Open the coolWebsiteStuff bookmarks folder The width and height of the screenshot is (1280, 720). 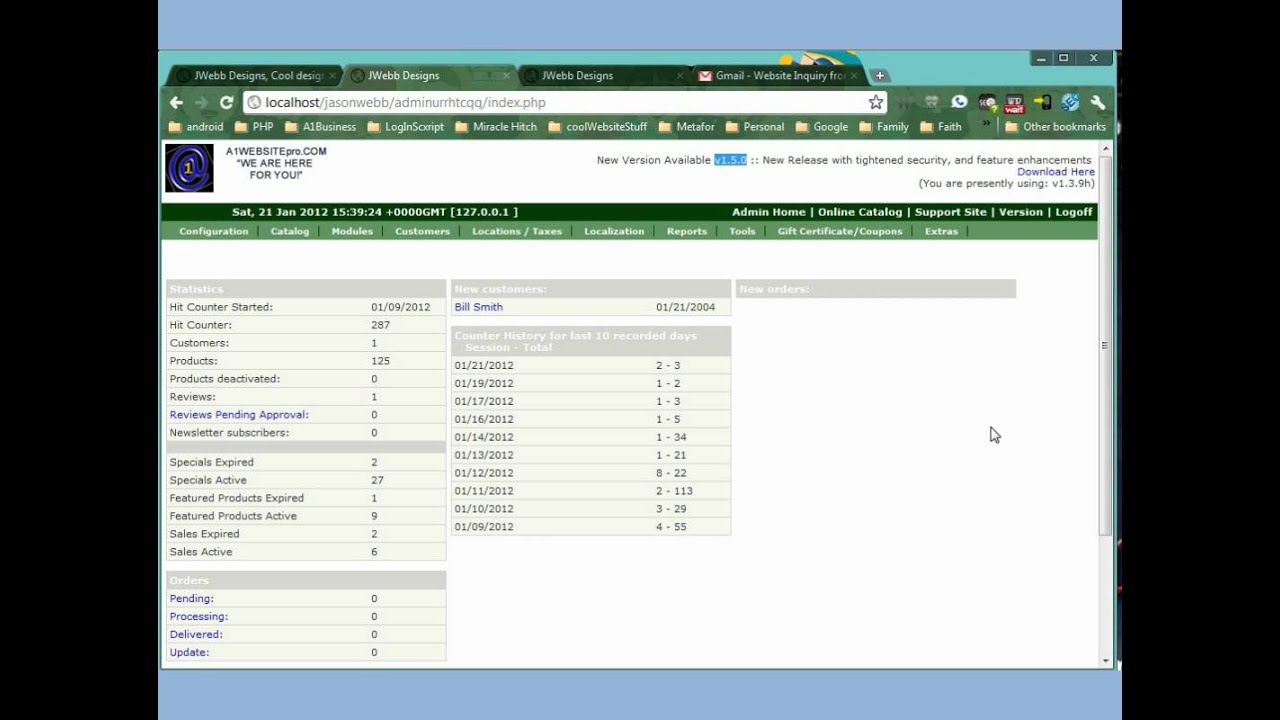(598, 127)
